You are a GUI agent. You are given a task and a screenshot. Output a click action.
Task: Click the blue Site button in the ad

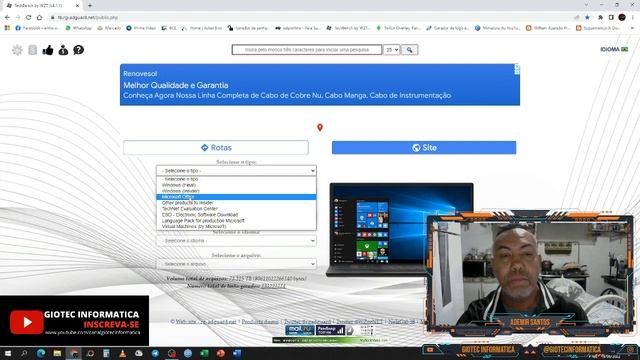point(424,148)
